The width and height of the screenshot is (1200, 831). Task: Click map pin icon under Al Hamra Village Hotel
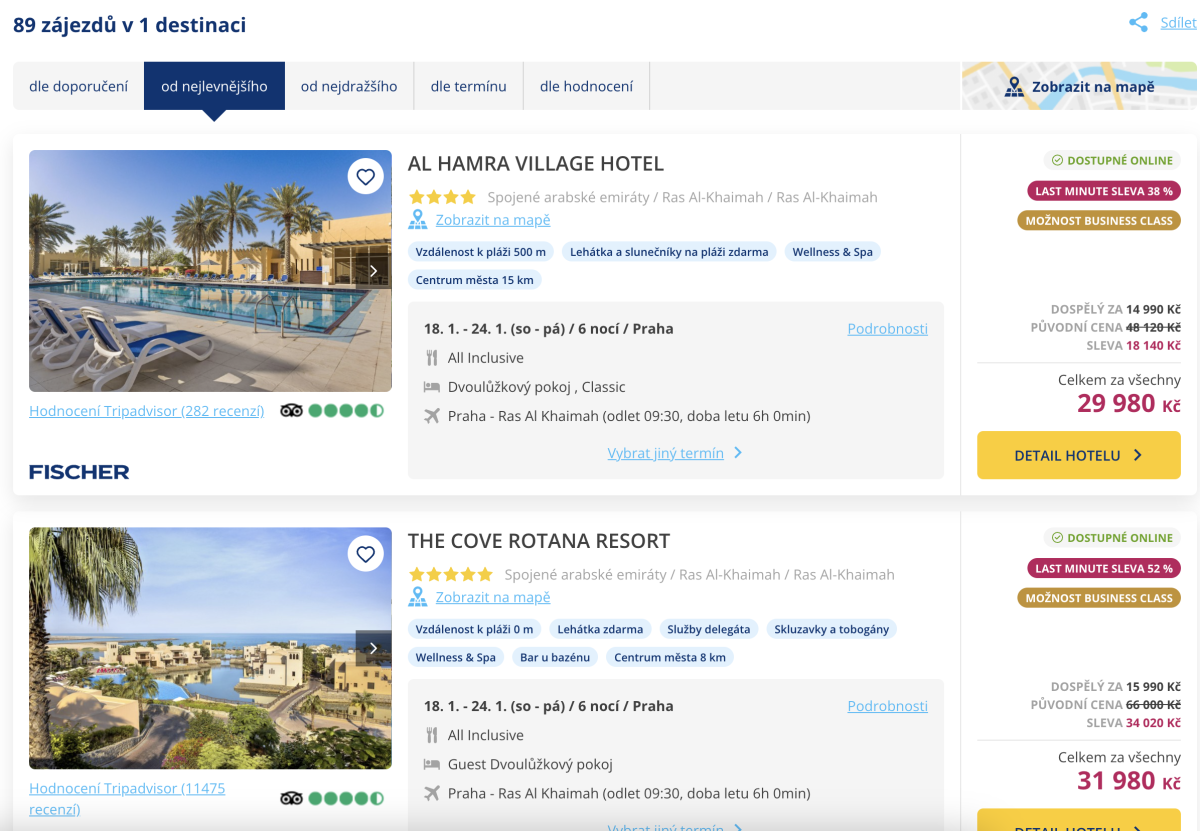point(418,220)
